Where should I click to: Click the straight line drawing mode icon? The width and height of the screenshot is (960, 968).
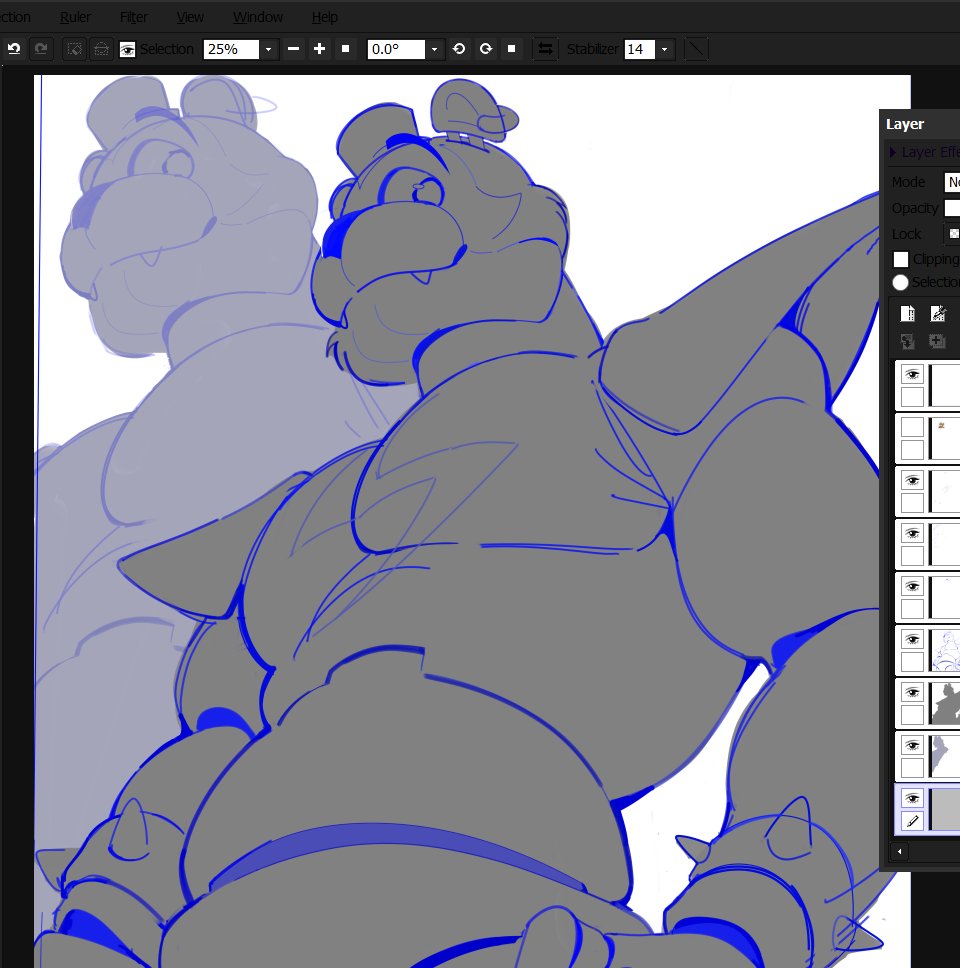point(696,49)
